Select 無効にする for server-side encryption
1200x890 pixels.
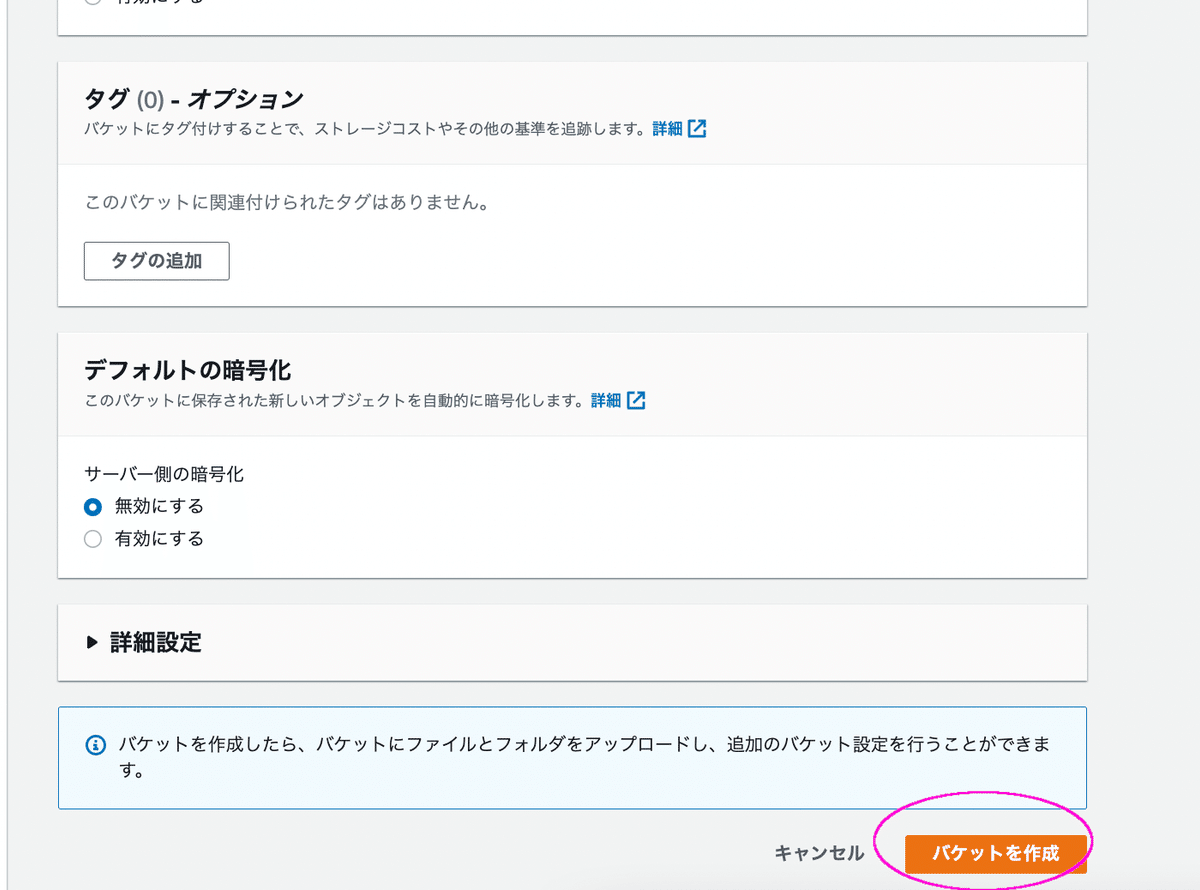point(93,507)
